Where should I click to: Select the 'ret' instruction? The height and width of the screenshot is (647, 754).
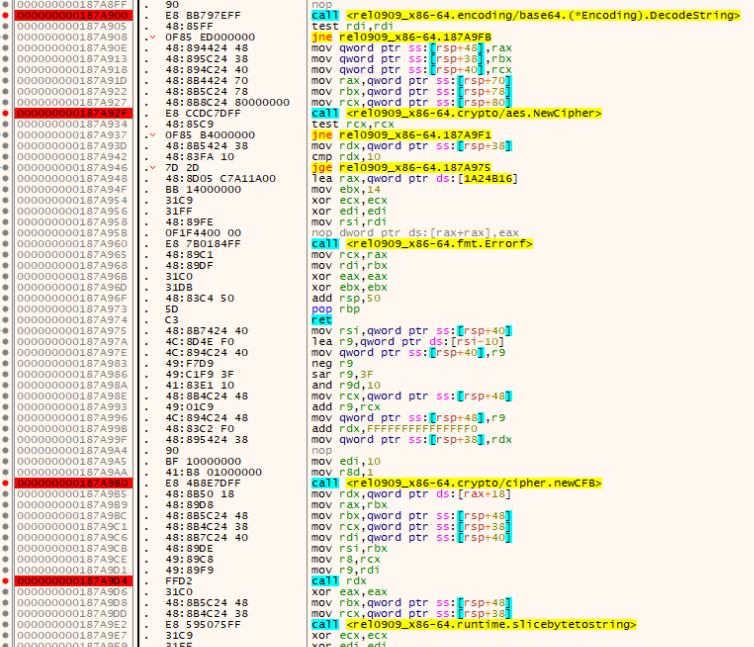point(321,320)
